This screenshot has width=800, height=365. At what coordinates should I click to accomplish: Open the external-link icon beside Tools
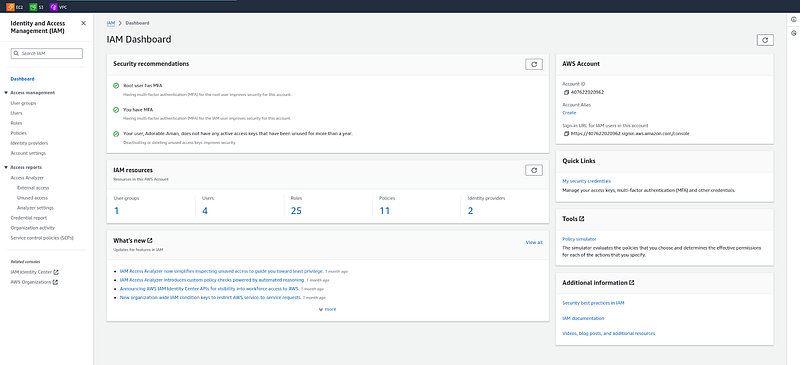click(x=582, y=218)
